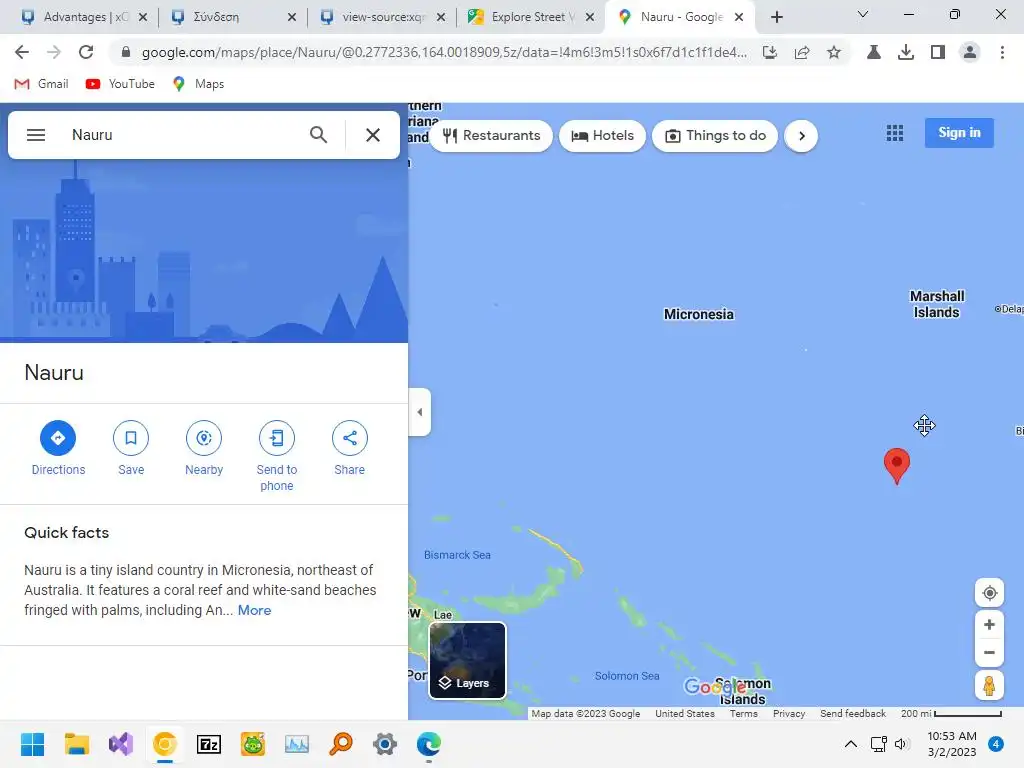Click the Street View pegman icon

[989, 686]
